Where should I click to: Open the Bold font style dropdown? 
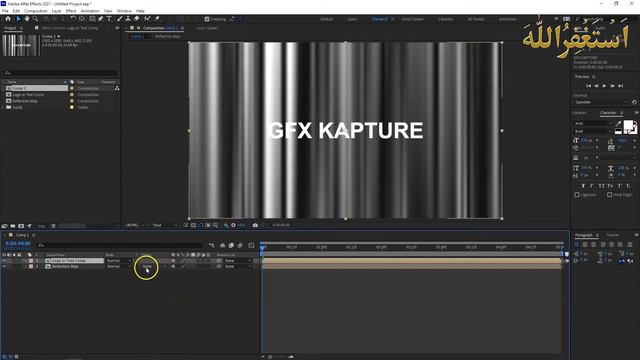pyautogui.click(x=592, y=131)
